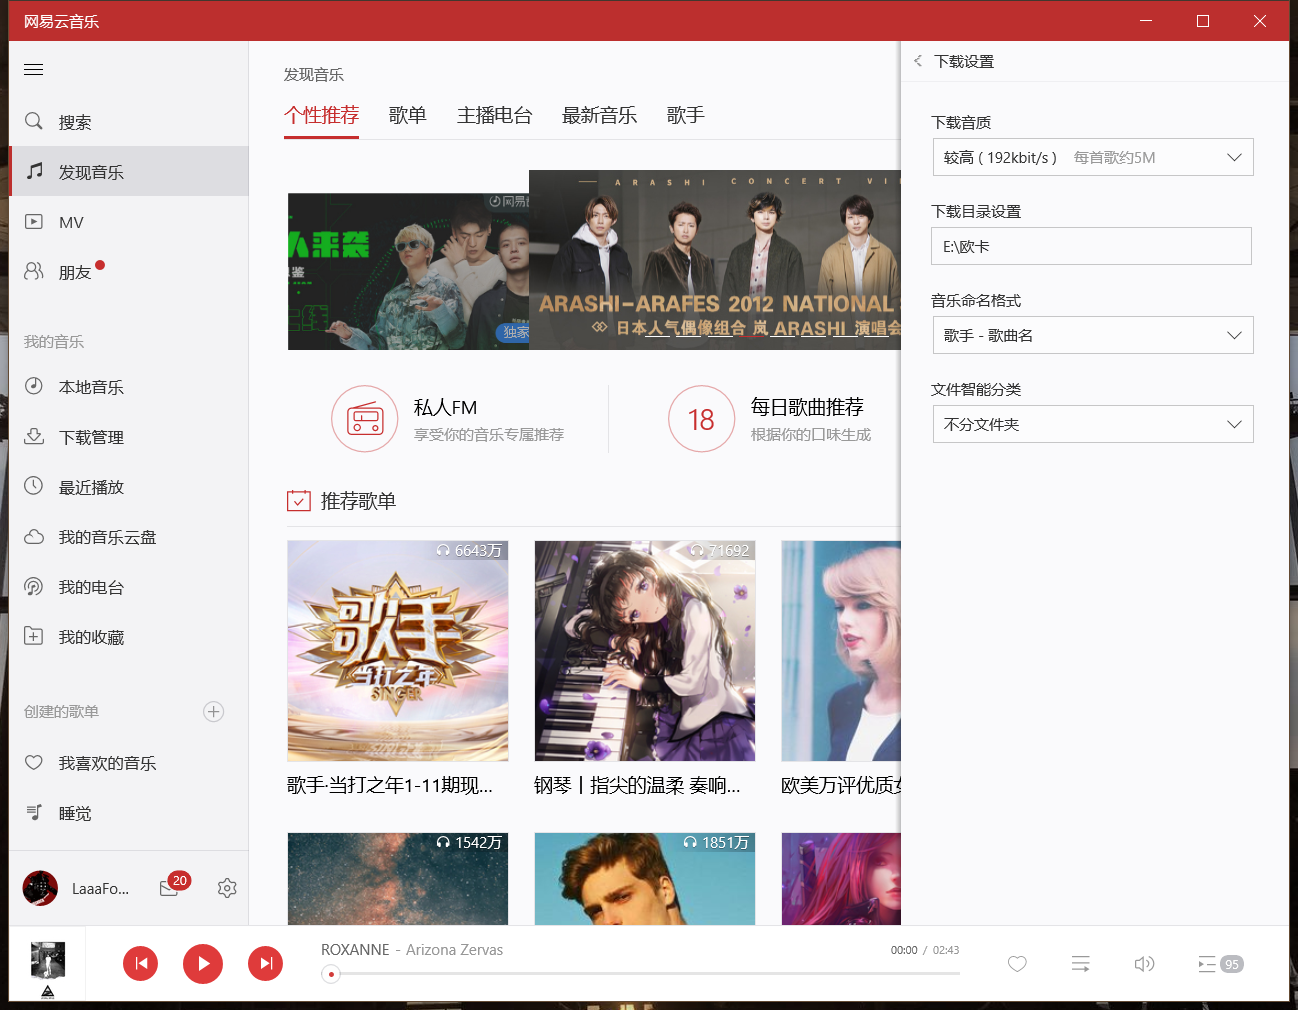
Task: Select 发现音乐 in the sidebar
Action: point(129,172)
